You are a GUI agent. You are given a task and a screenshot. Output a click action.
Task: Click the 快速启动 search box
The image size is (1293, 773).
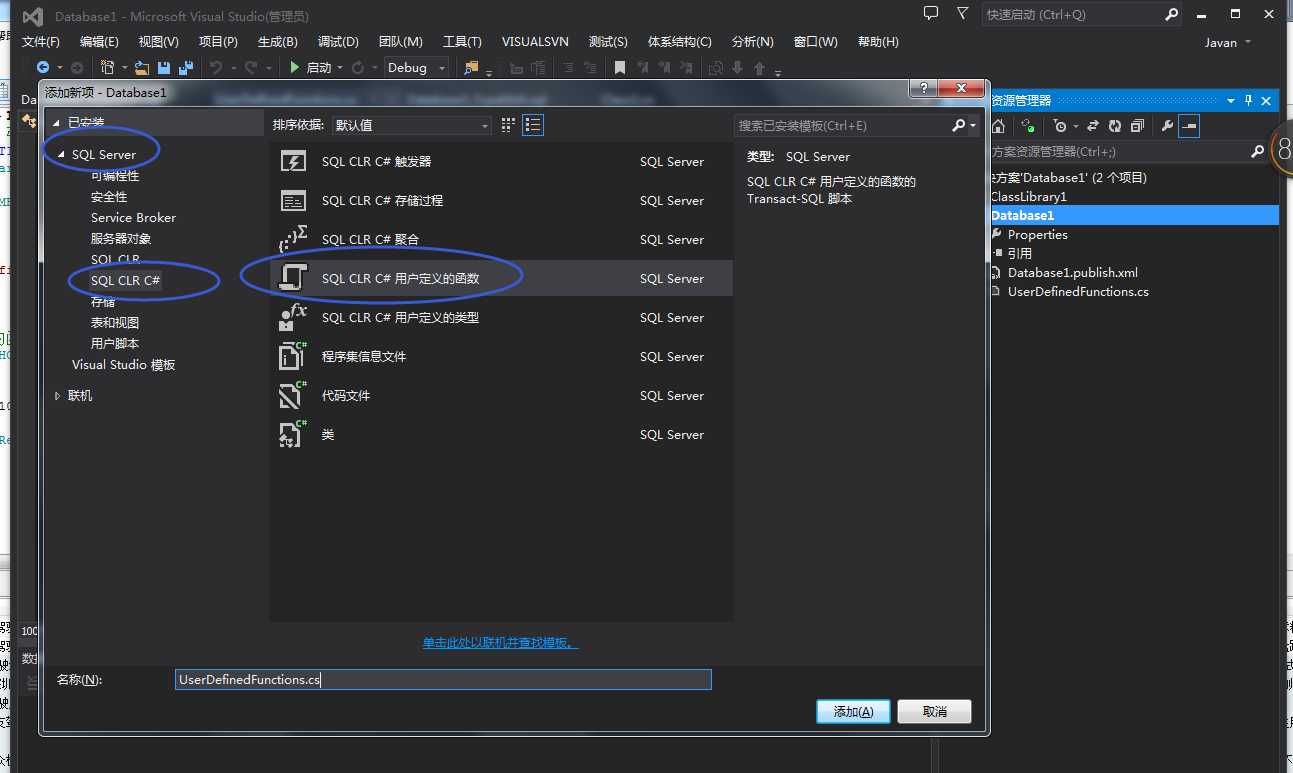click(1072, 14)
